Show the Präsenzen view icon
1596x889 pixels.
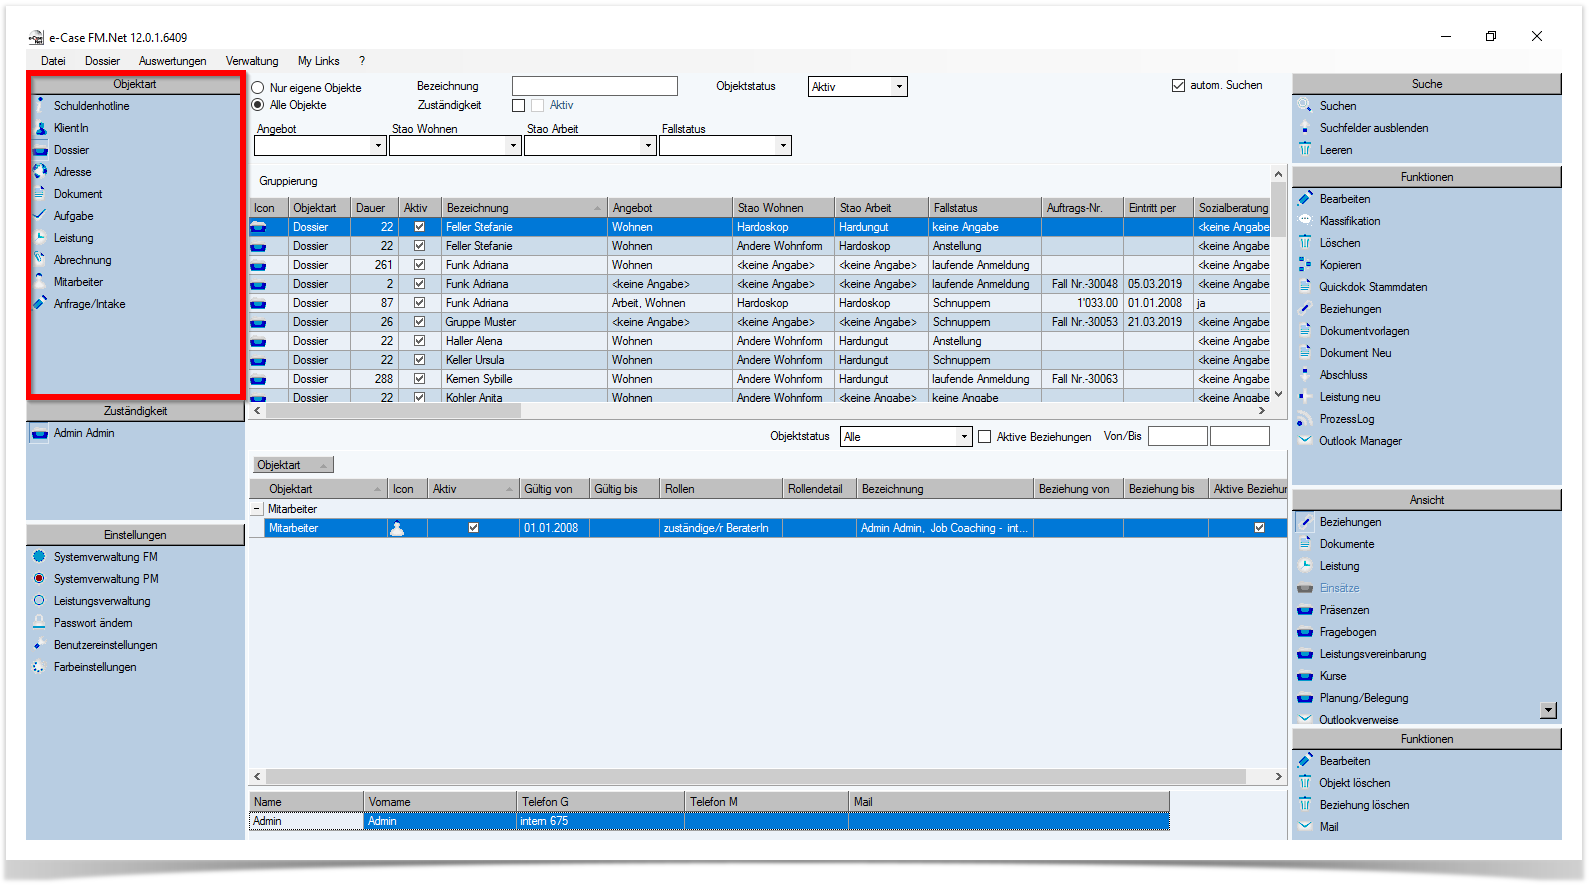[x=1305, y=610]
